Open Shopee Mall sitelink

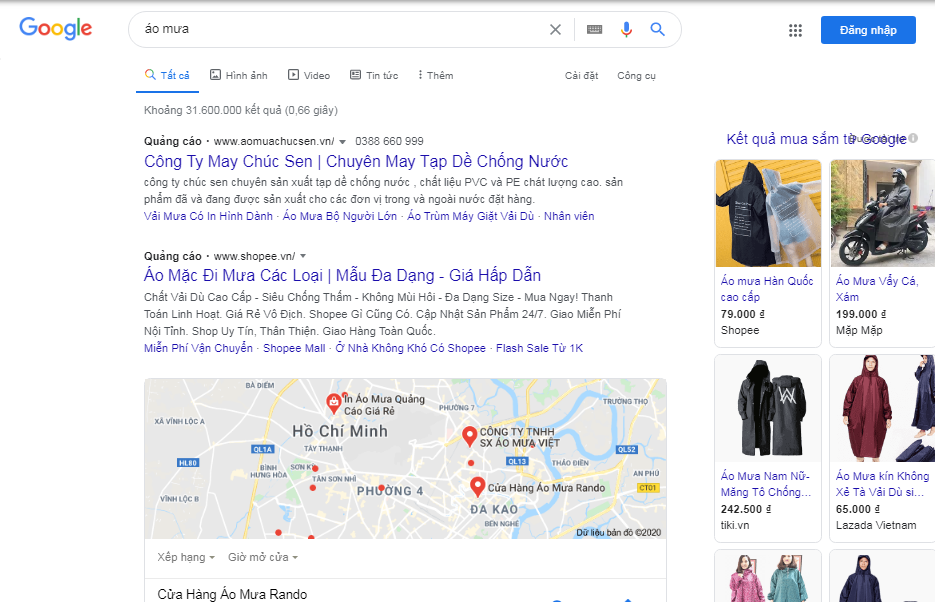click(294, 348)
